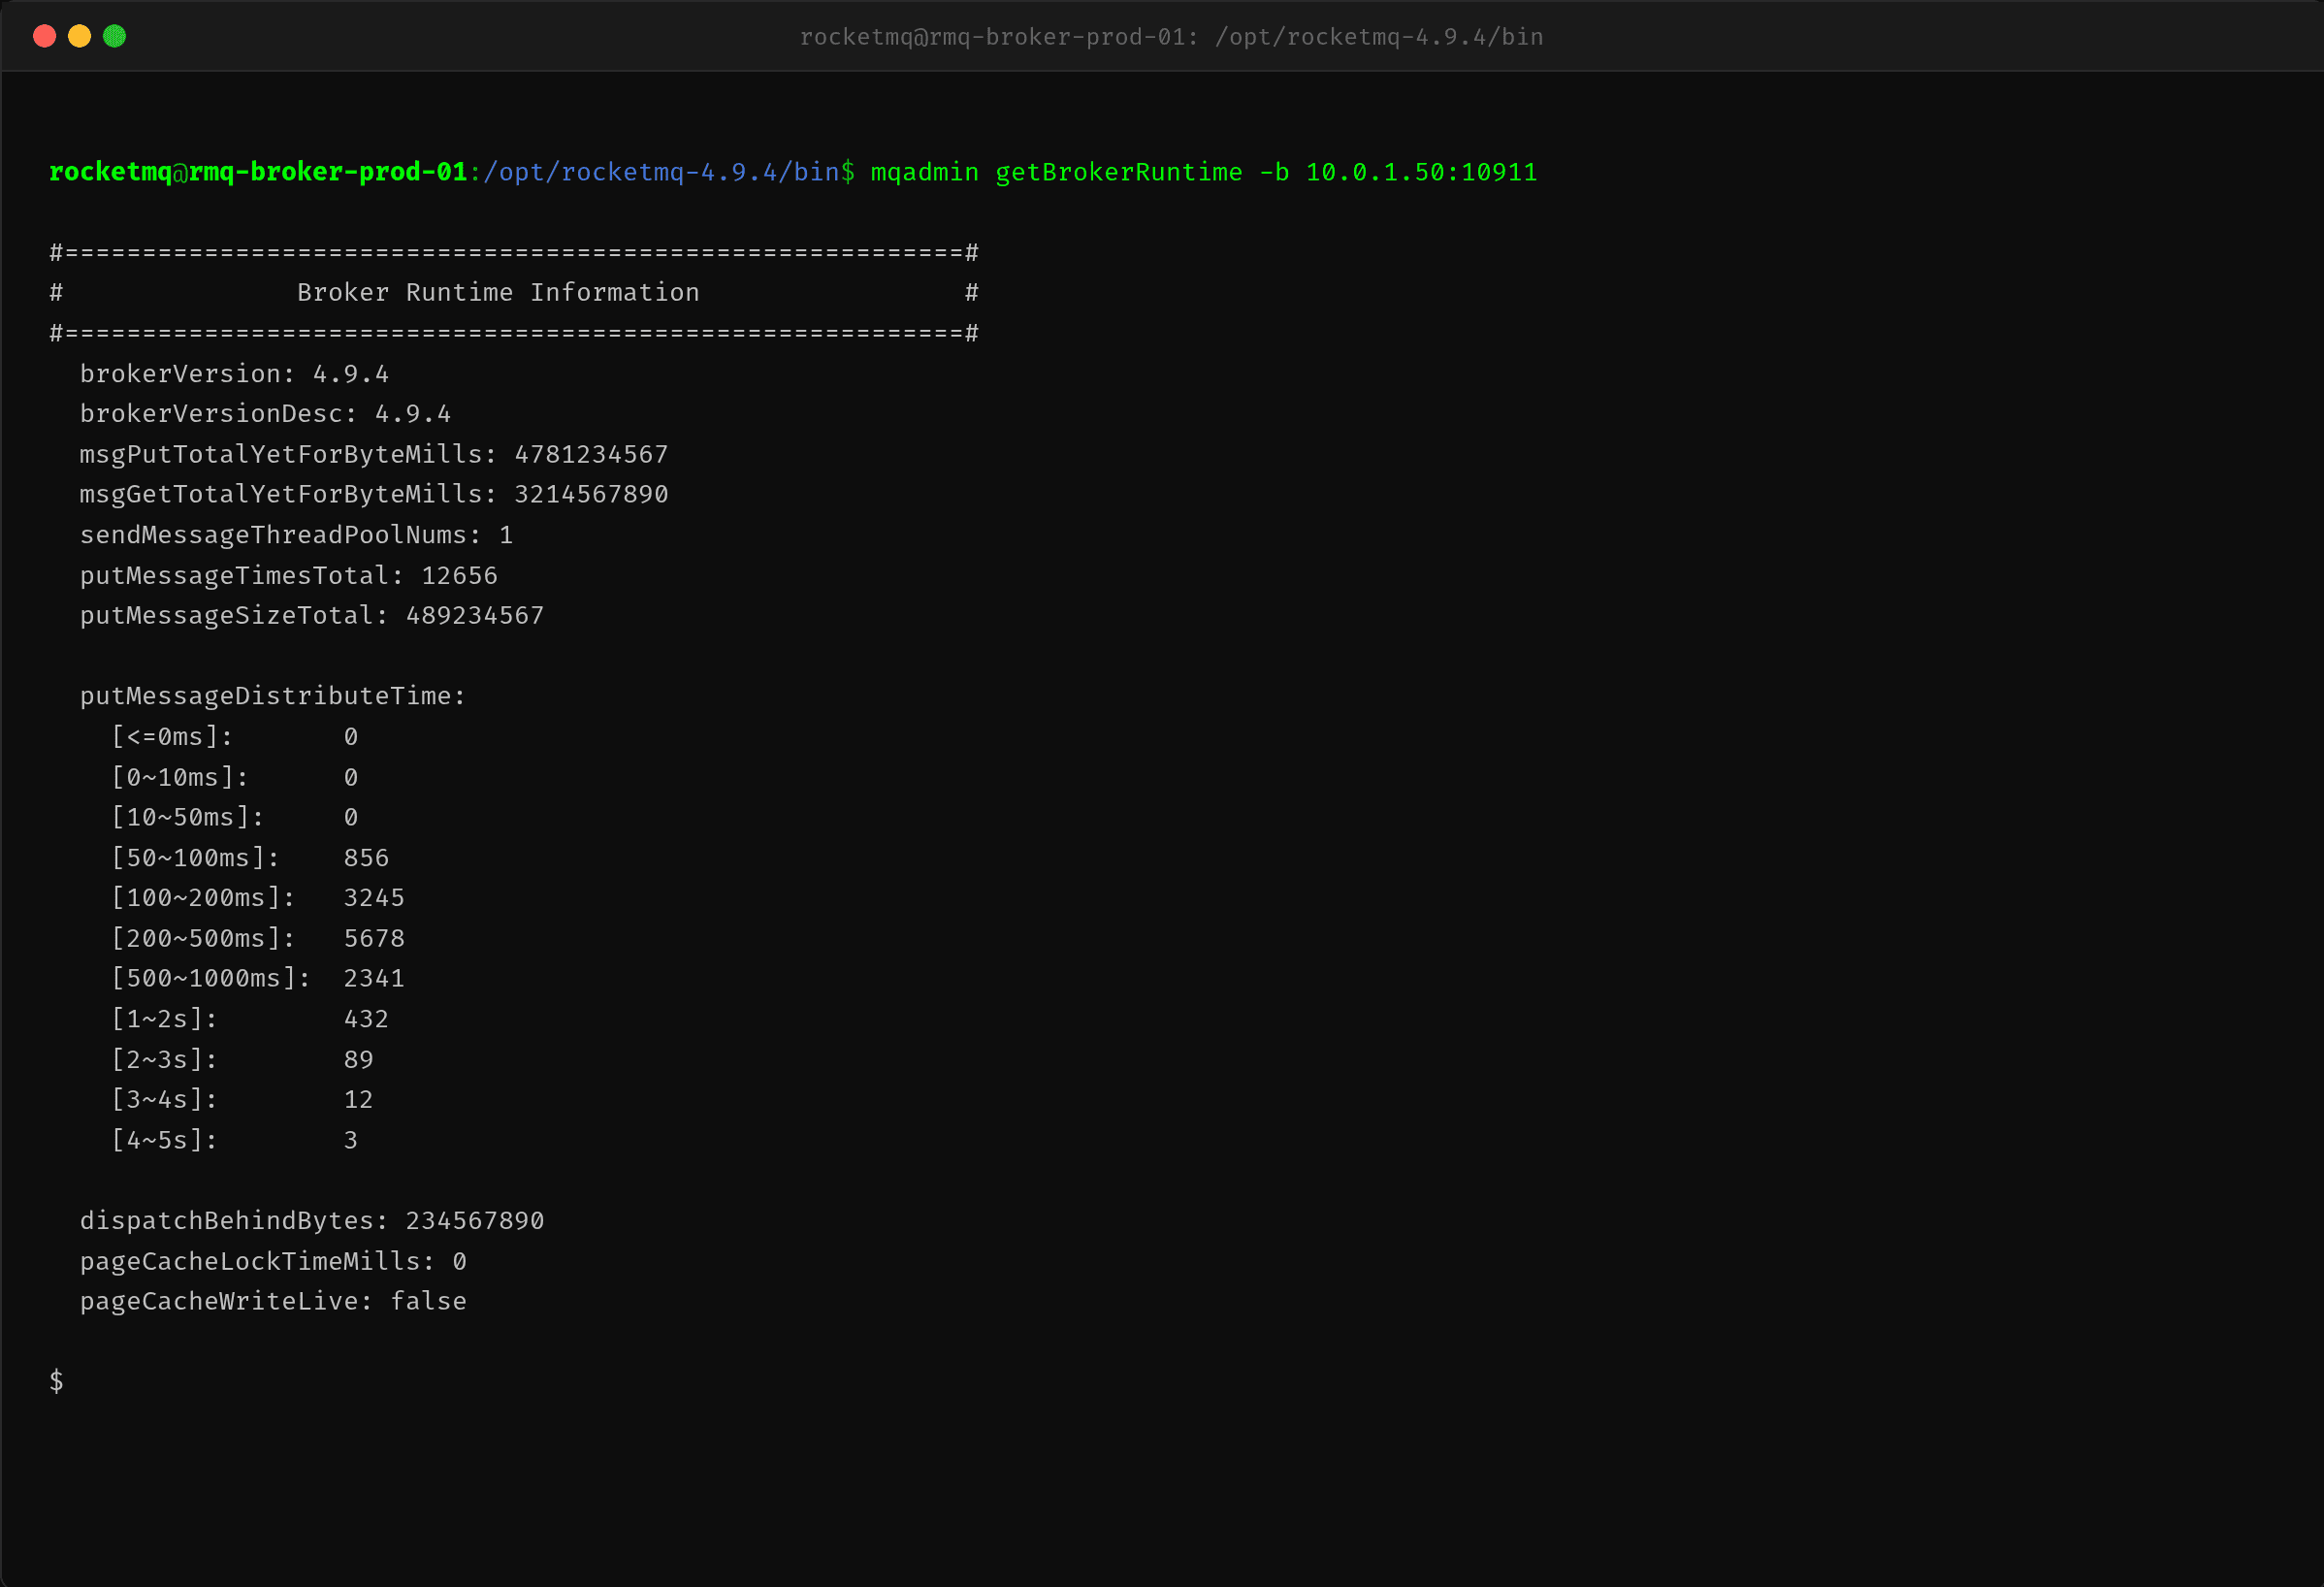Viewport: 2324px width, 1587px height.
Task: Click the row '[<=0ms]'
Action: tap(234, 737)
